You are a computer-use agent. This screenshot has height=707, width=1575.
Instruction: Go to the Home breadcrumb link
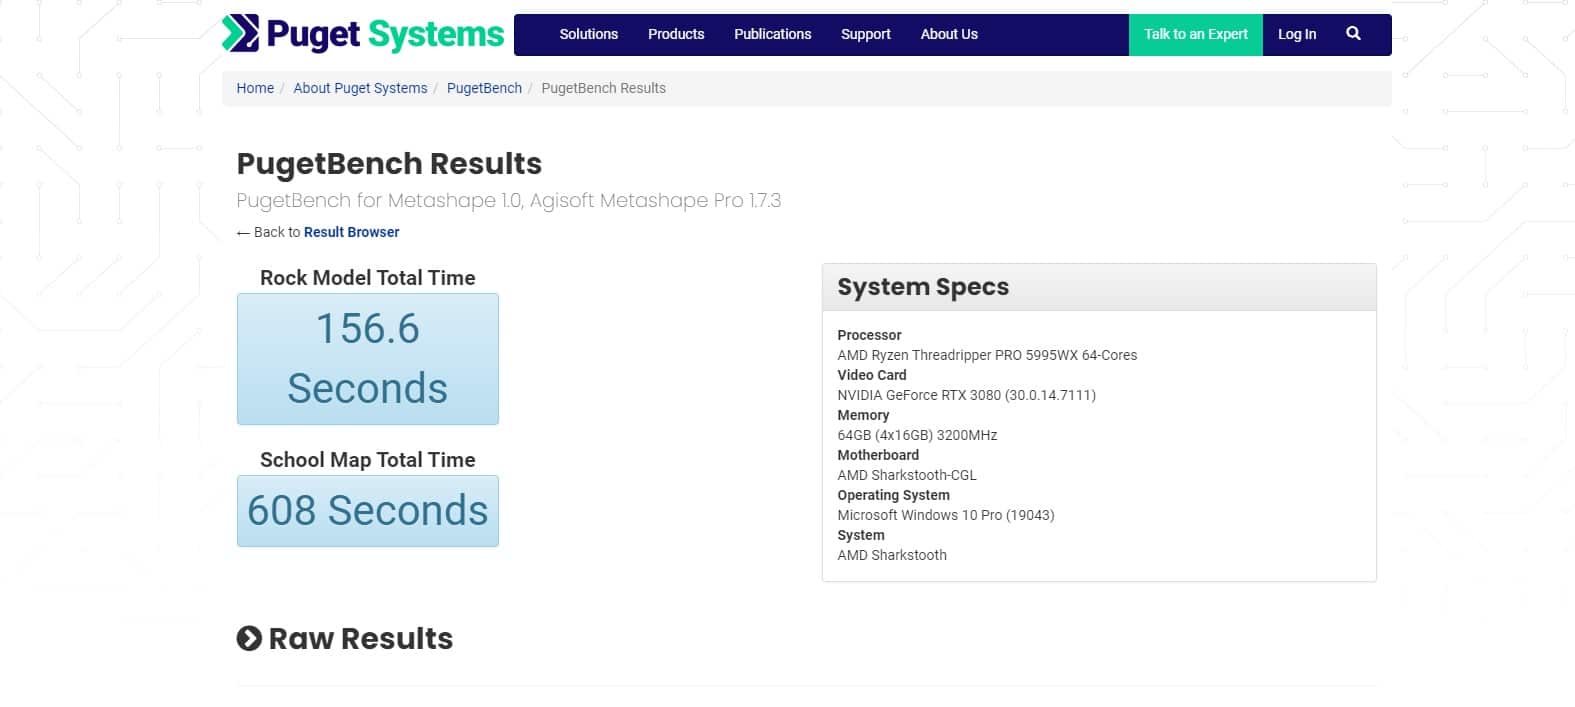coord(255,88)
